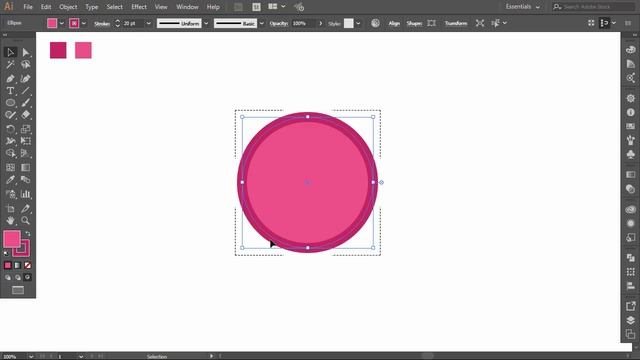Reset to default fill and stroke
The image size is (640, 360).
tap(6, 253)
